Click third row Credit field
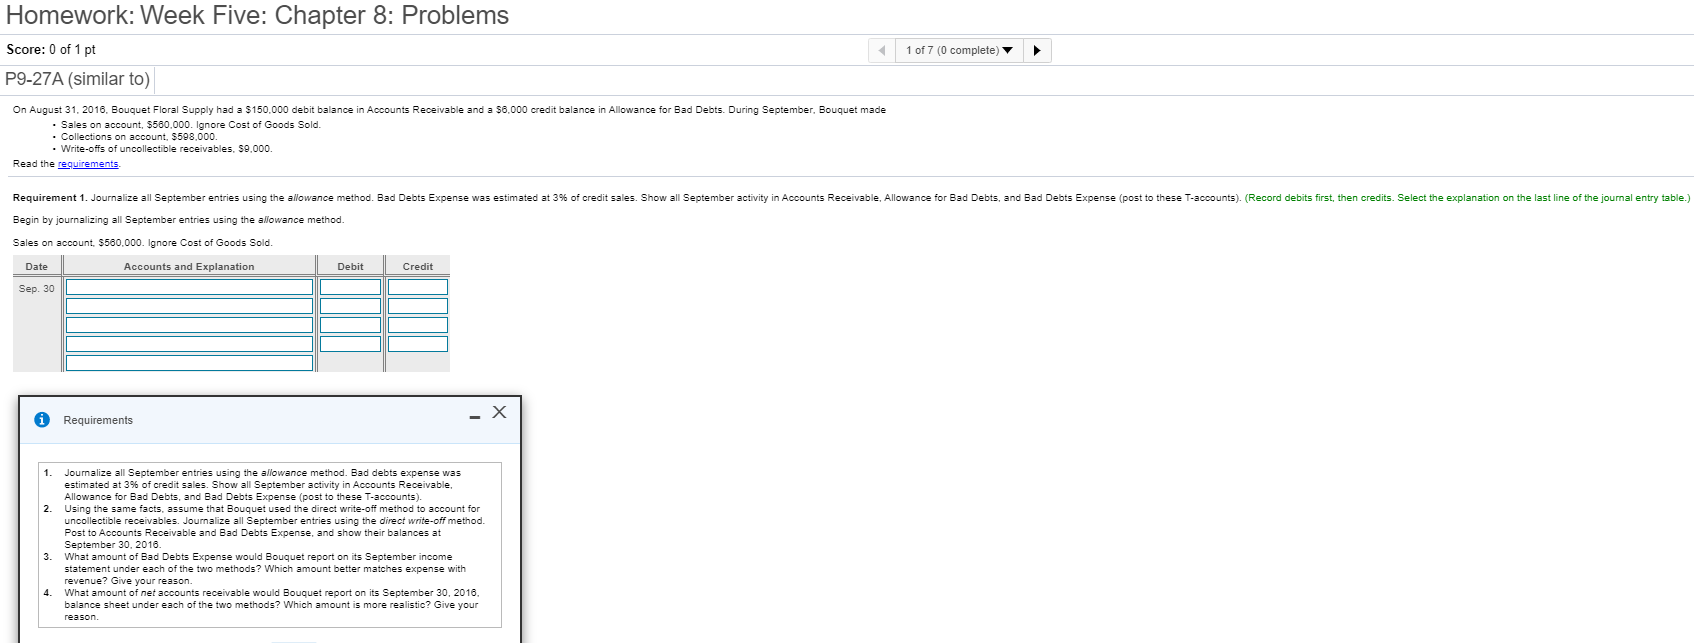 coord(418,325)
